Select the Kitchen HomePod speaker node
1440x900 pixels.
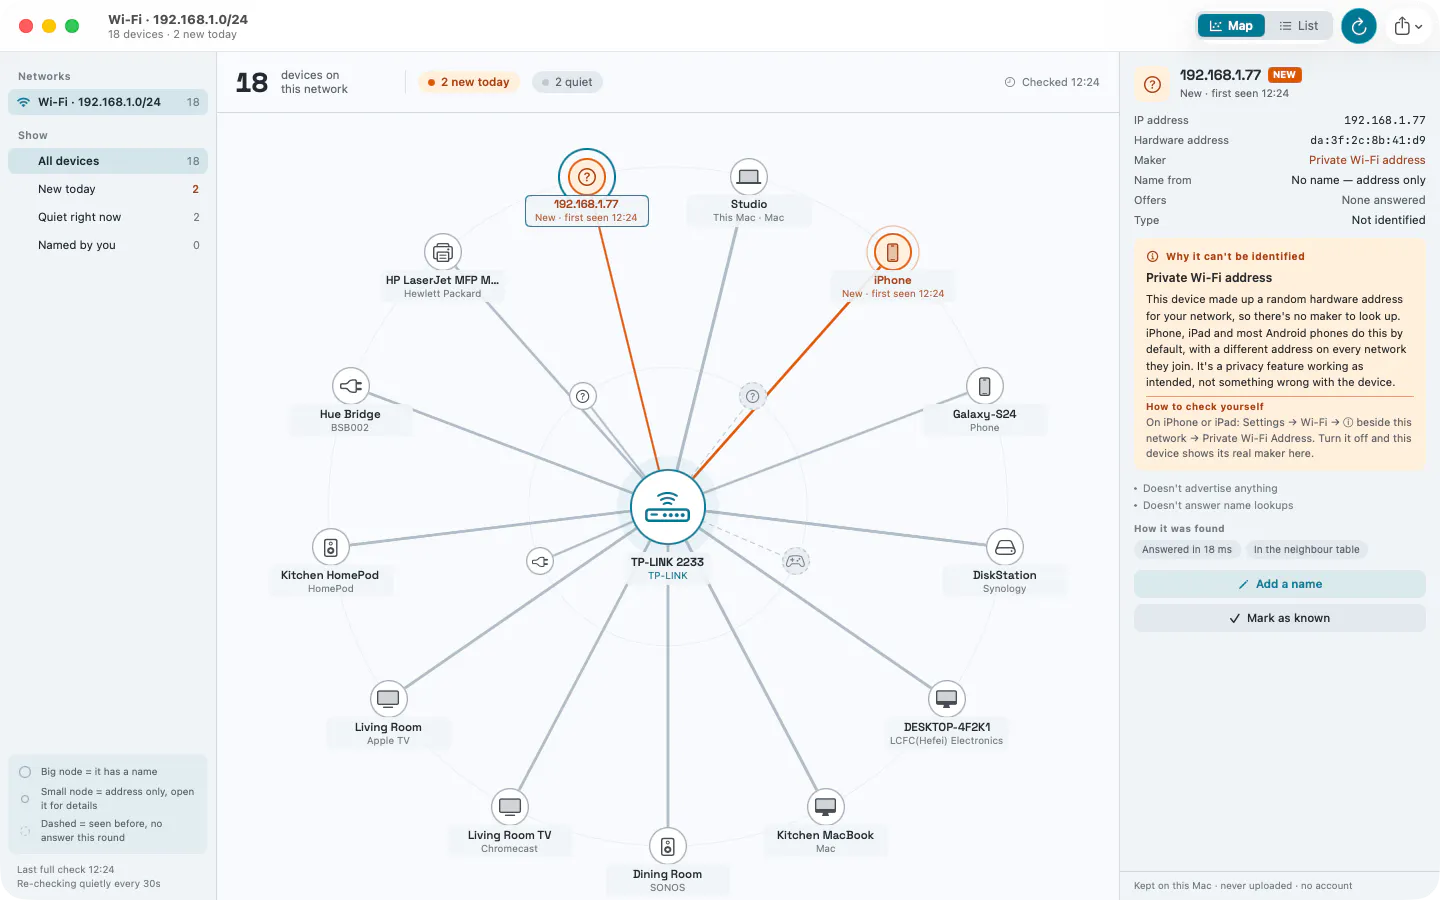331,547
